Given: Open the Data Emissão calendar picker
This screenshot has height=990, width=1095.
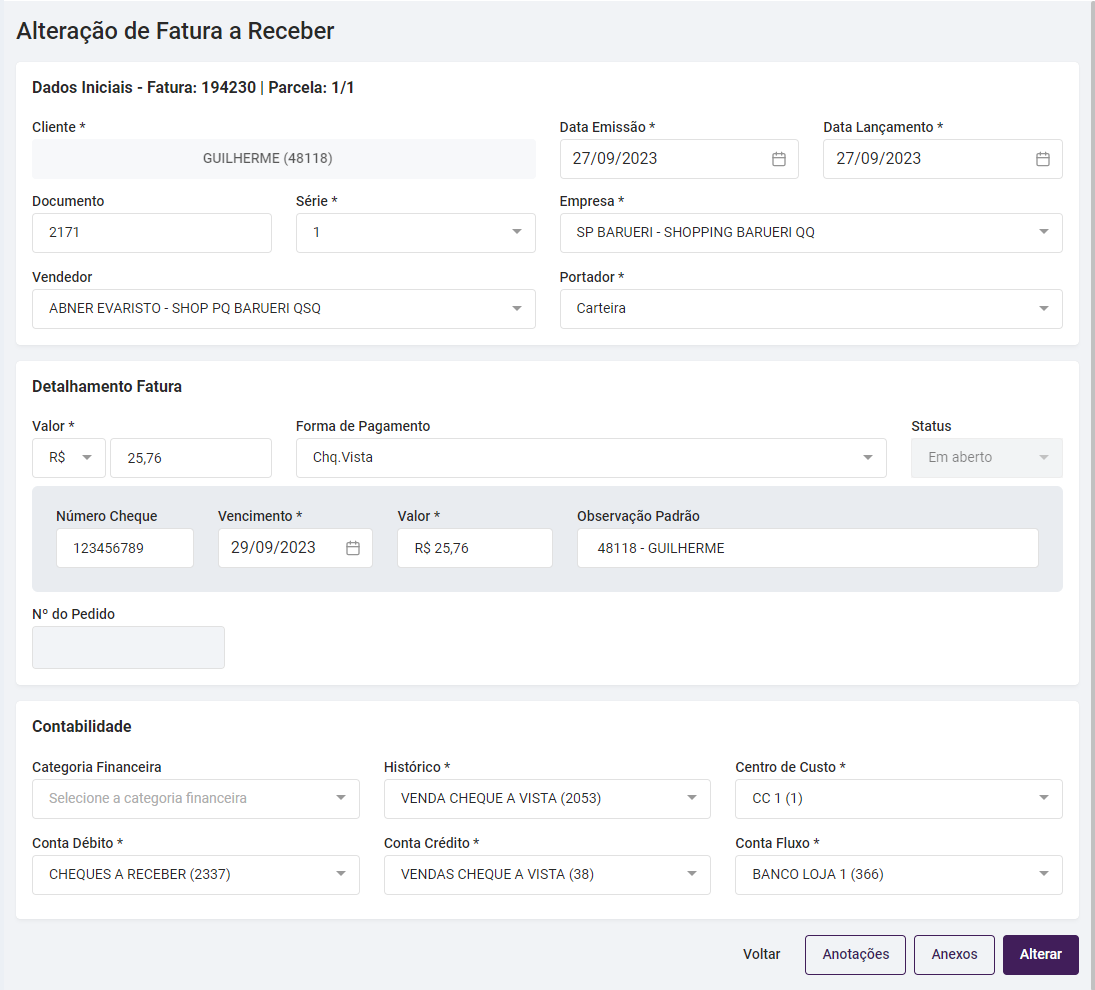Looking at the screenshot, I should tap(779, 159).
